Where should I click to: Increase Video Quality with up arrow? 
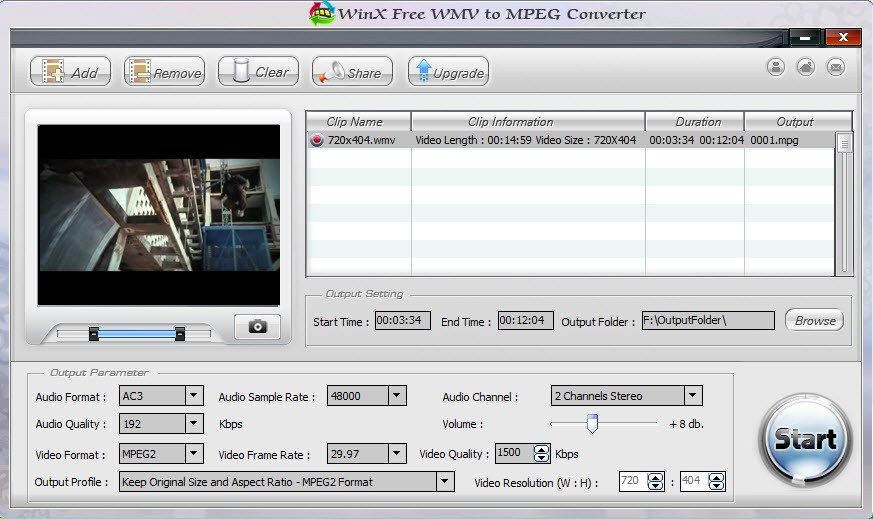tap(541, 449)
